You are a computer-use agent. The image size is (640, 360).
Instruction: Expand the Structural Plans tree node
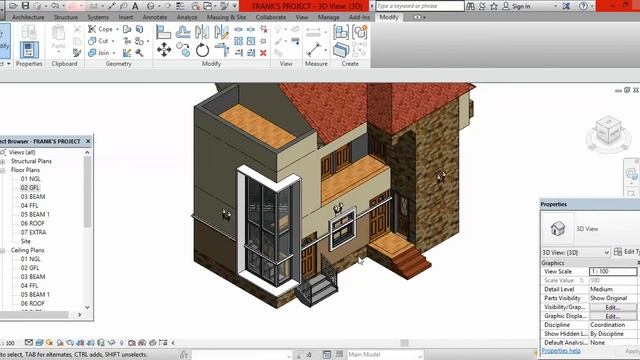click(2, 161)
